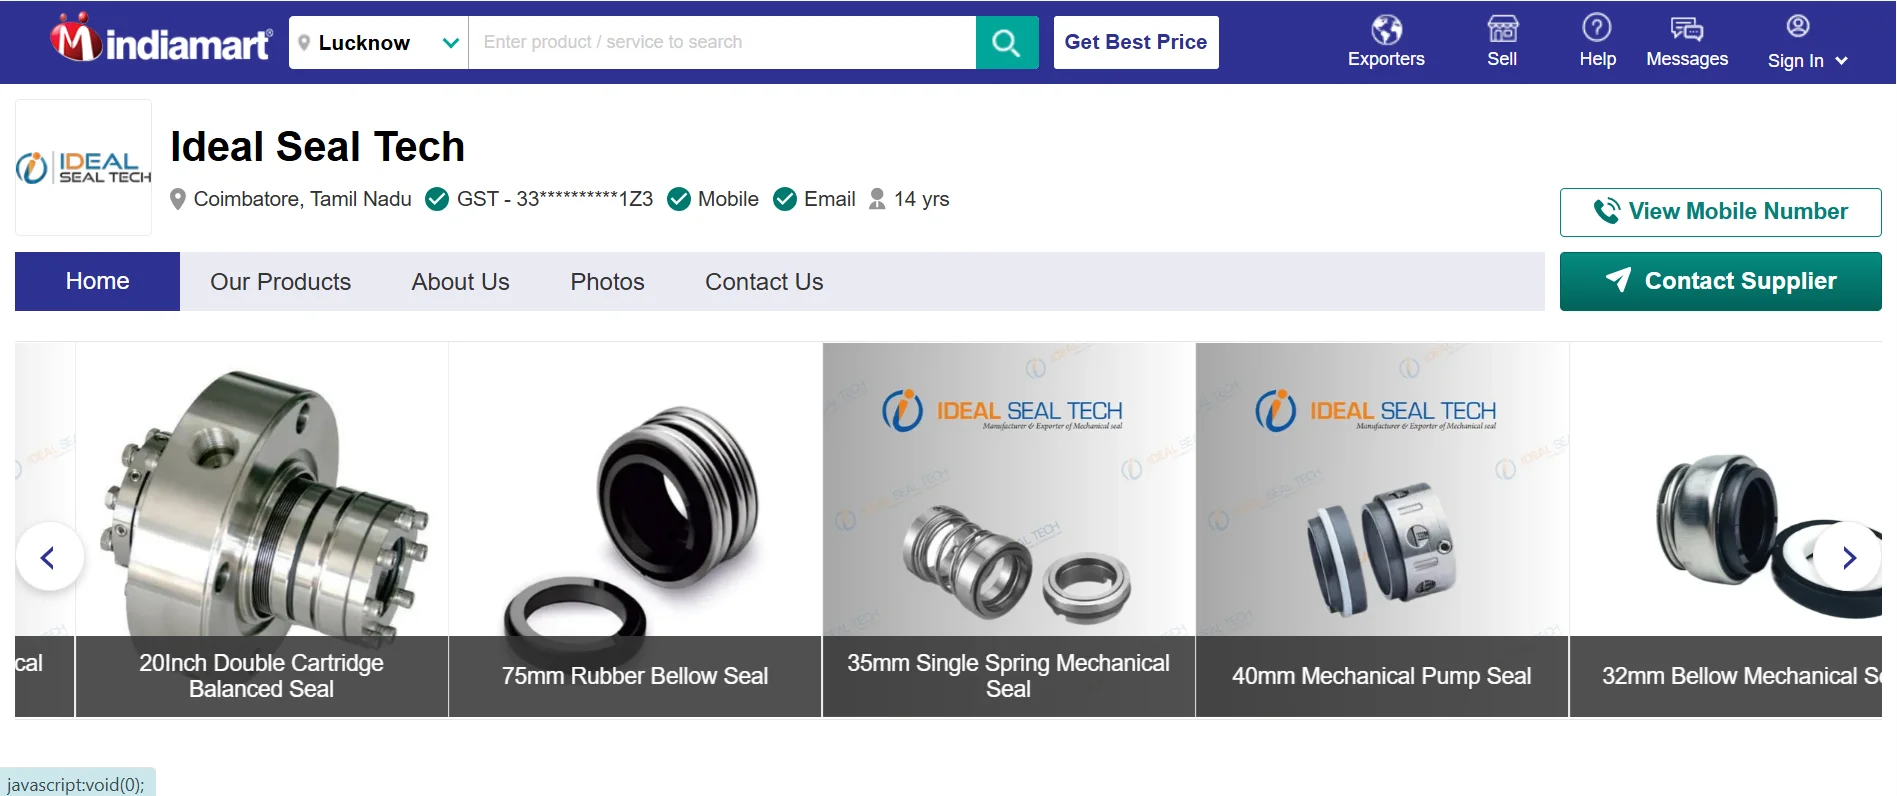Click the Email verified badge
This screenshot has height=796, width=1897.
[784, 199]
